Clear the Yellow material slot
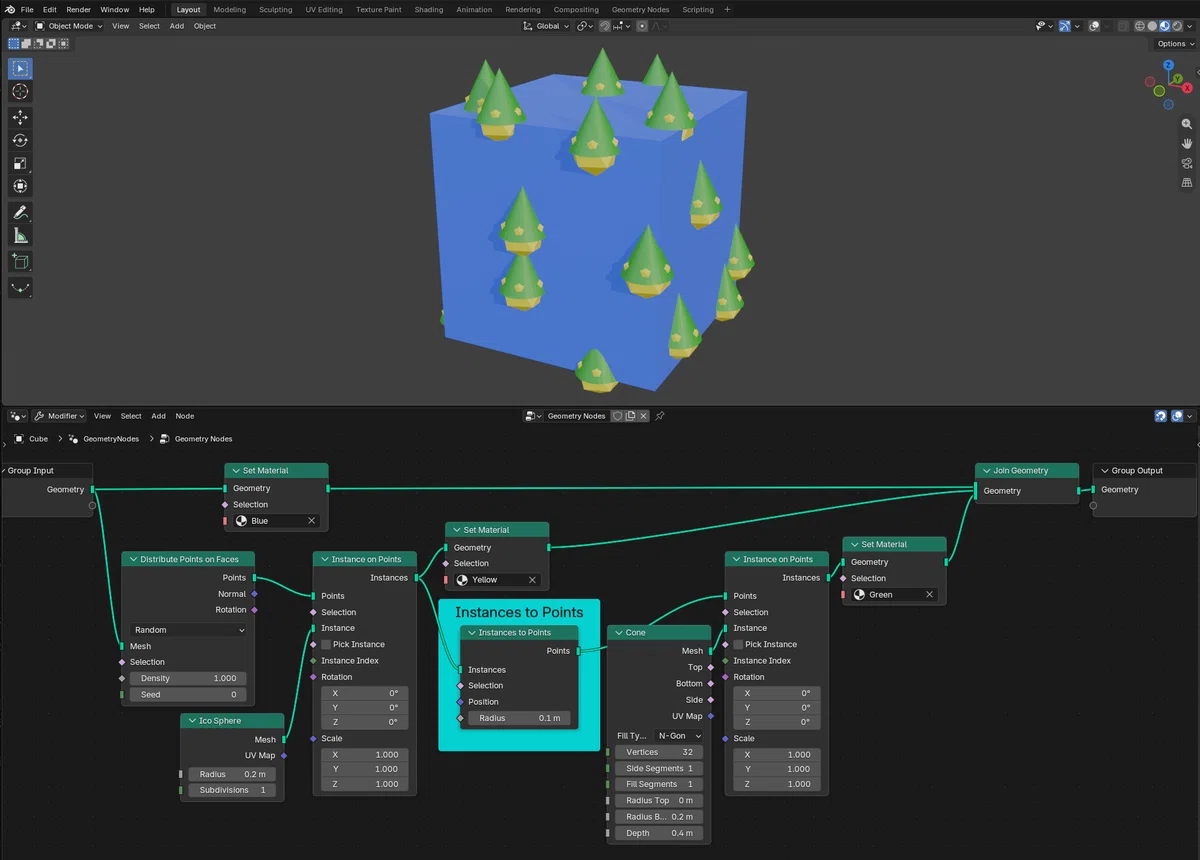The image size is (1200, 860). point(532,580)
